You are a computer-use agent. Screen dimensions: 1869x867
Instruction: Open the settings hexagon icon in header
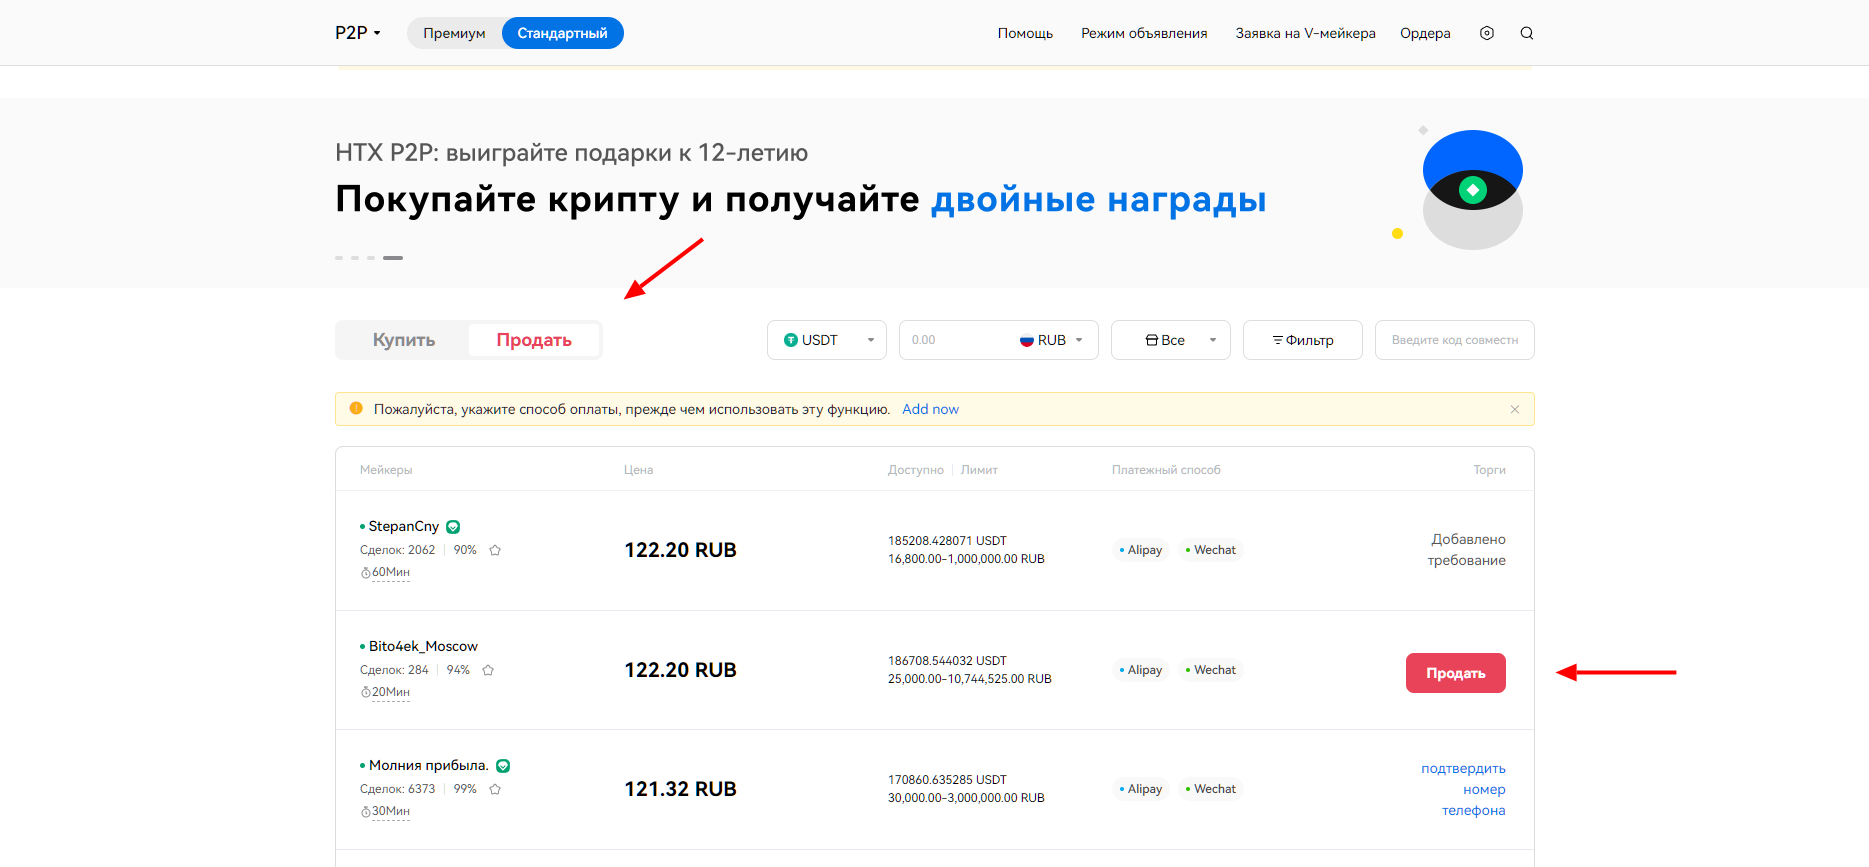coord(1487,33)
